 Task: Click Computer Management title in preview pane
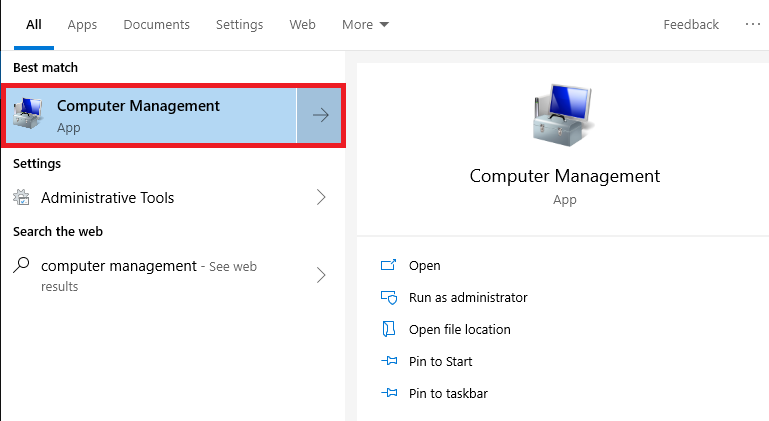tap(564, 176)
